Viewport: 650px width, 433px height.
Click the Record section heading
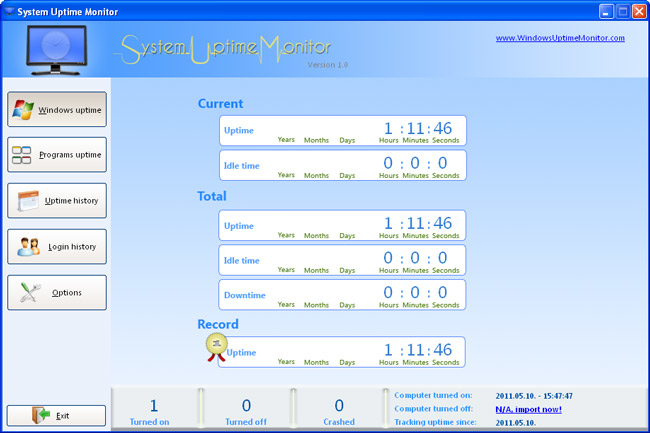tap(218, 324)
